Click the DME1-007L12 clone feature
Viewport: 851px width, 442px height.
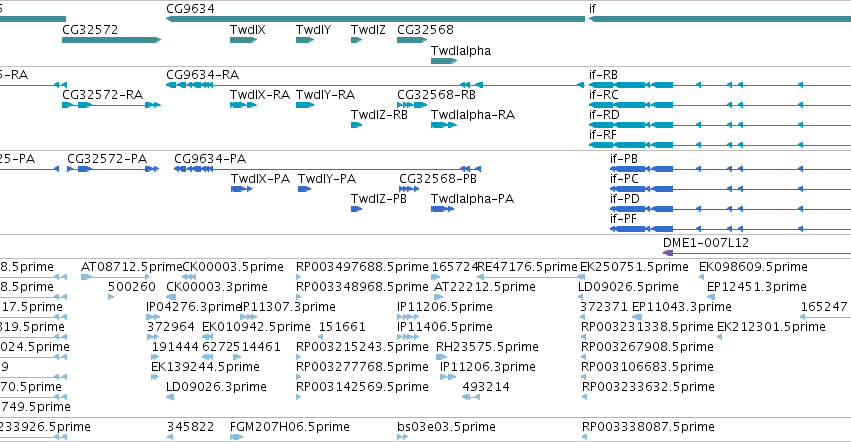tap(757, 253)
